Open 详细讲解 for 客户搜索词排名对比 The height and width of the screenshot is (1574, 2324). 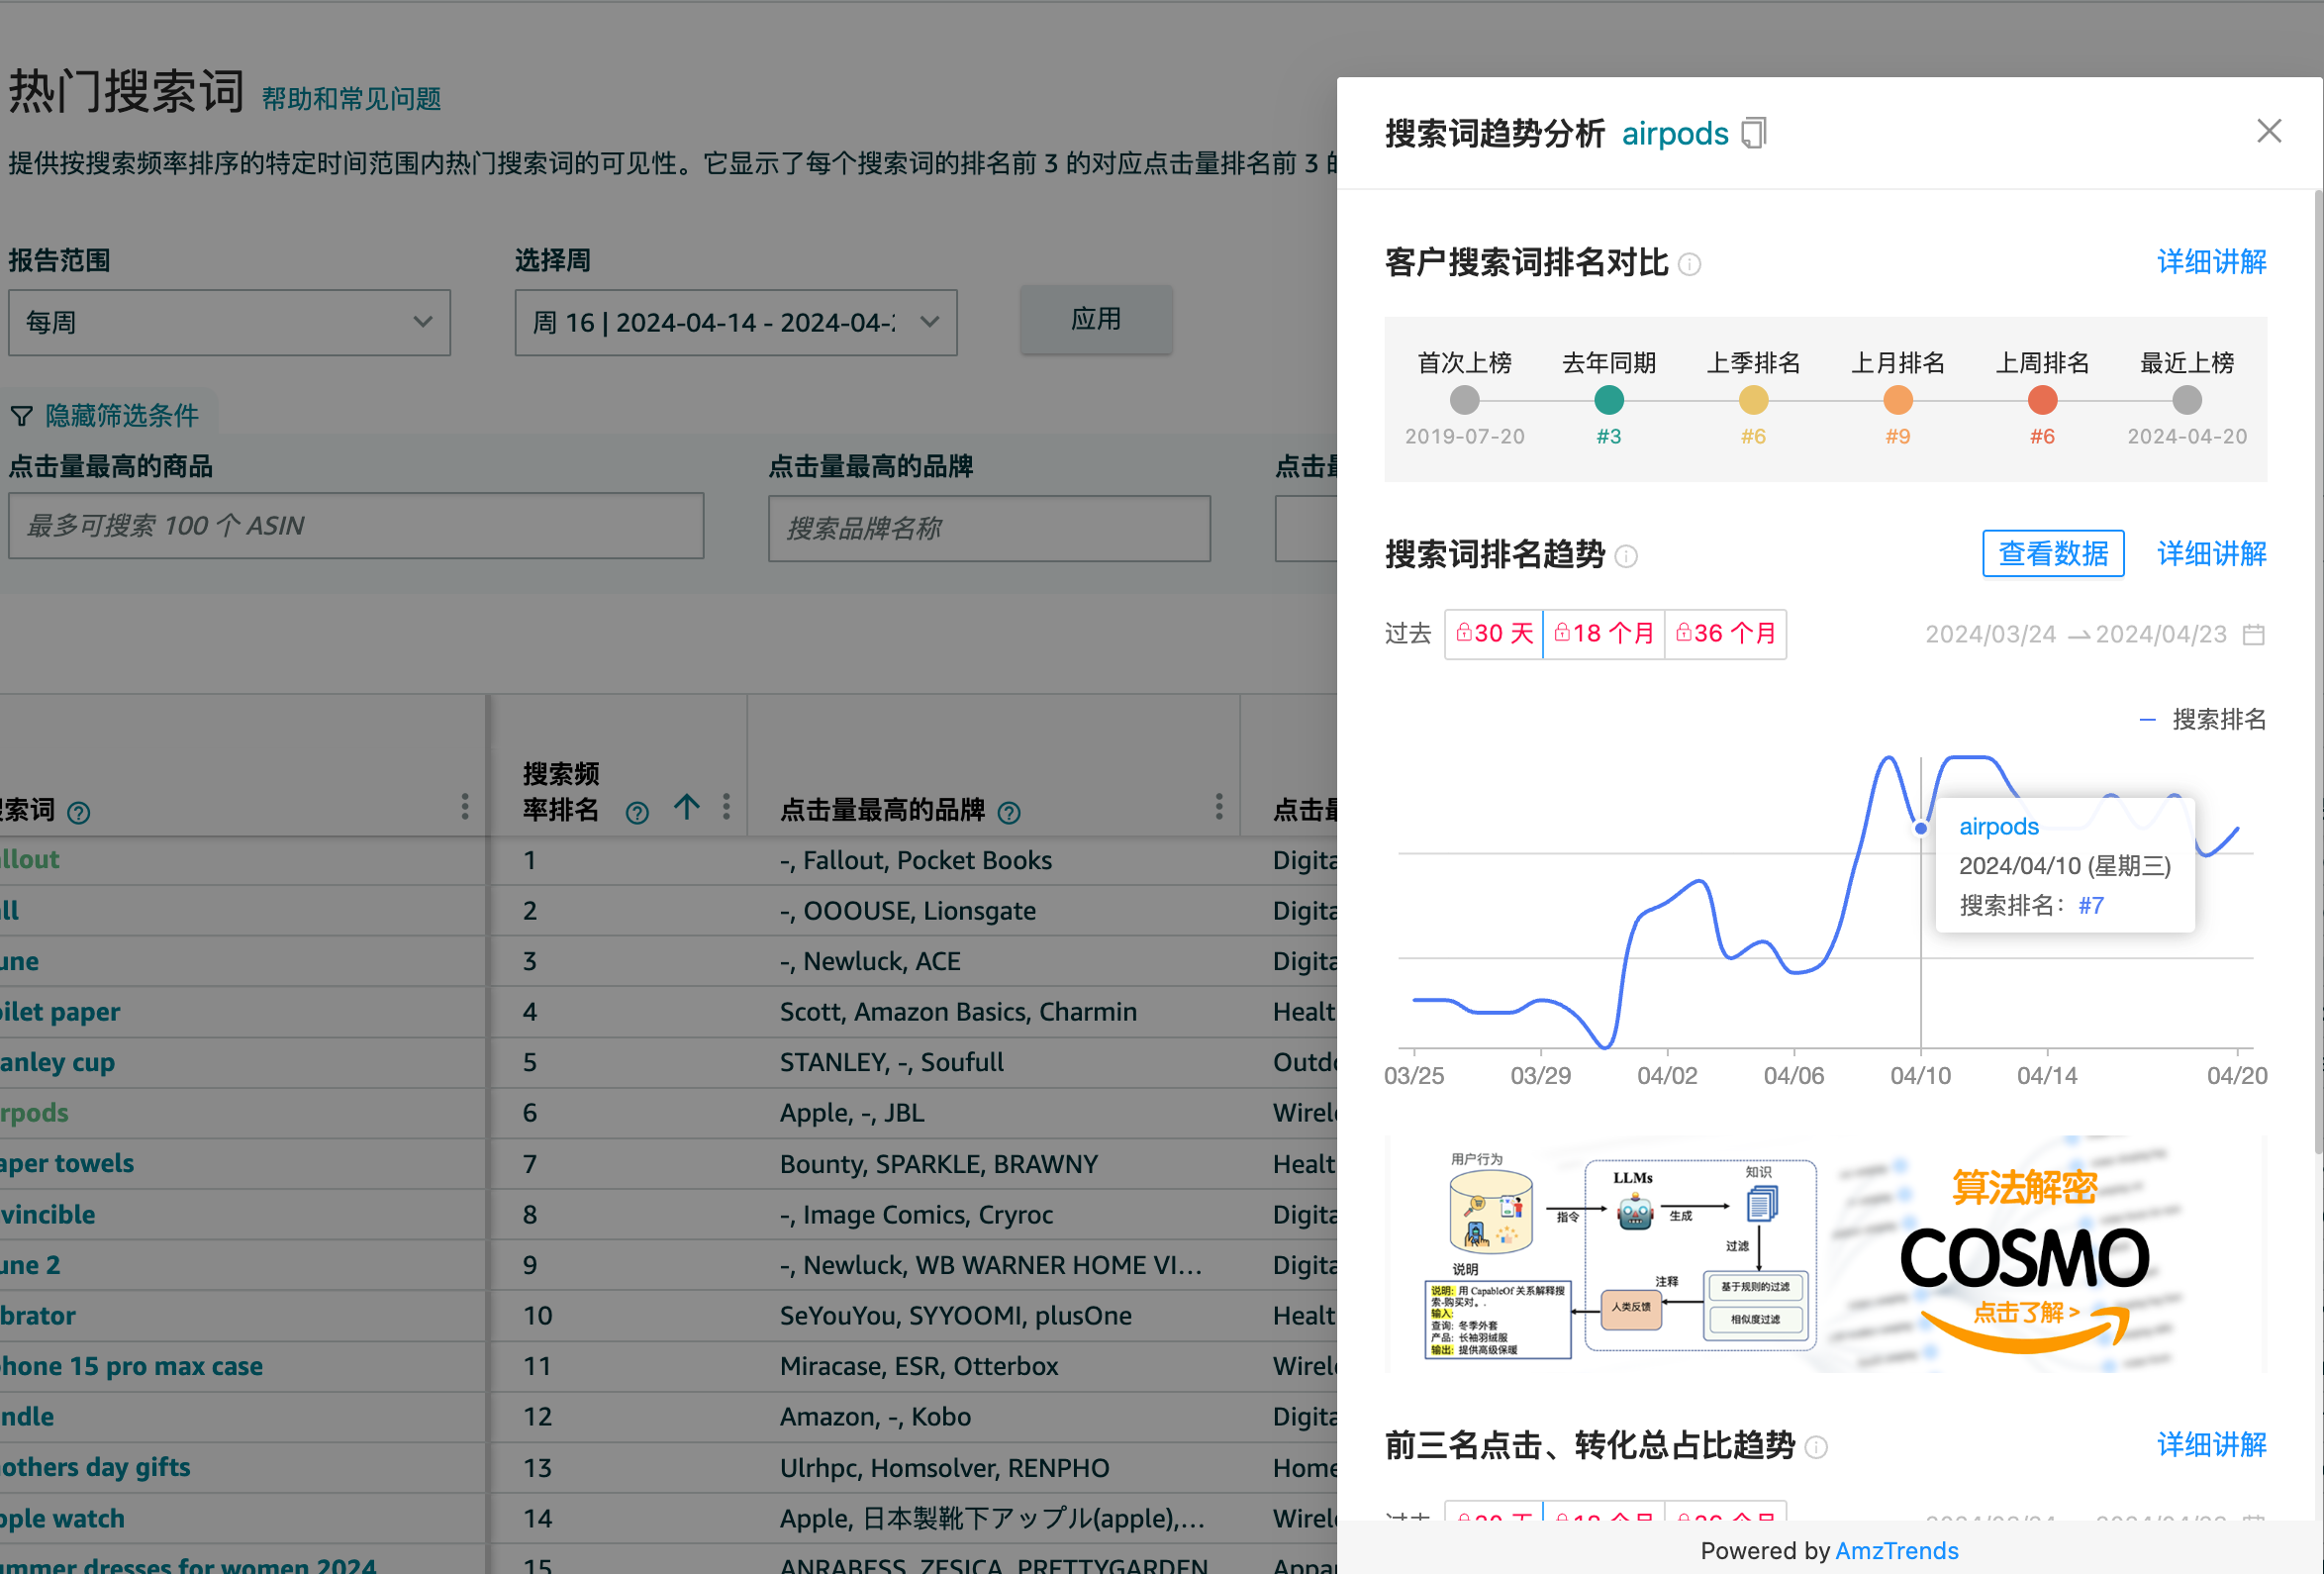(x=2211, y=262)
